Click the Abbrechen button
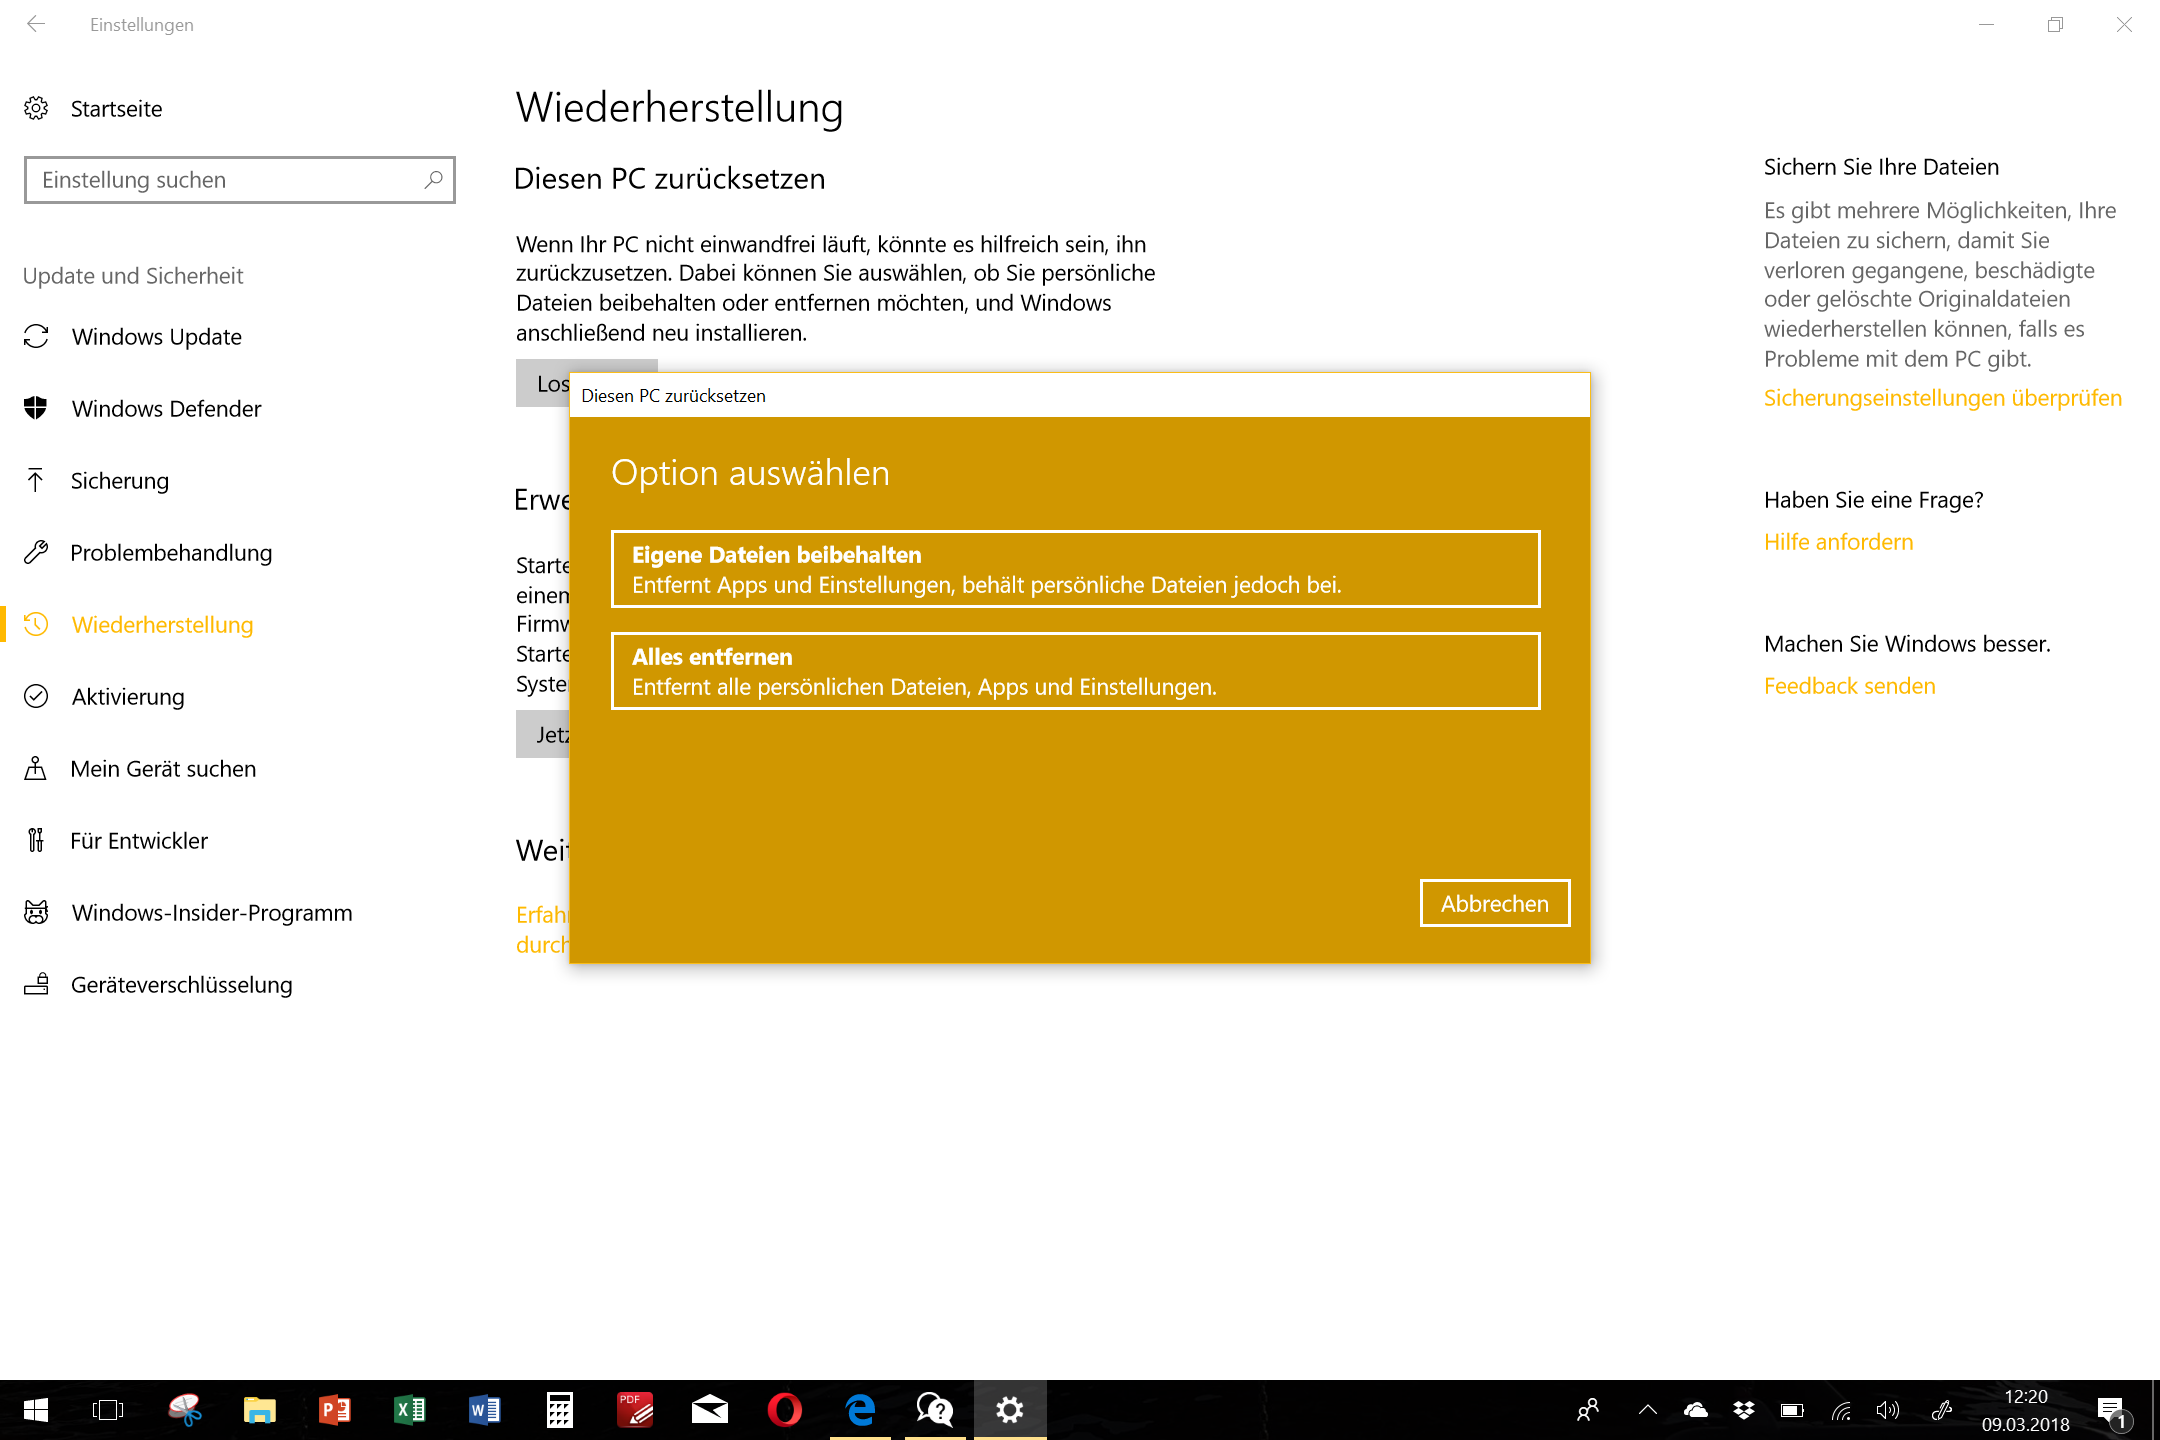The height and width of the screenshot is (1440, 2160). click(x=1494, y=903)
